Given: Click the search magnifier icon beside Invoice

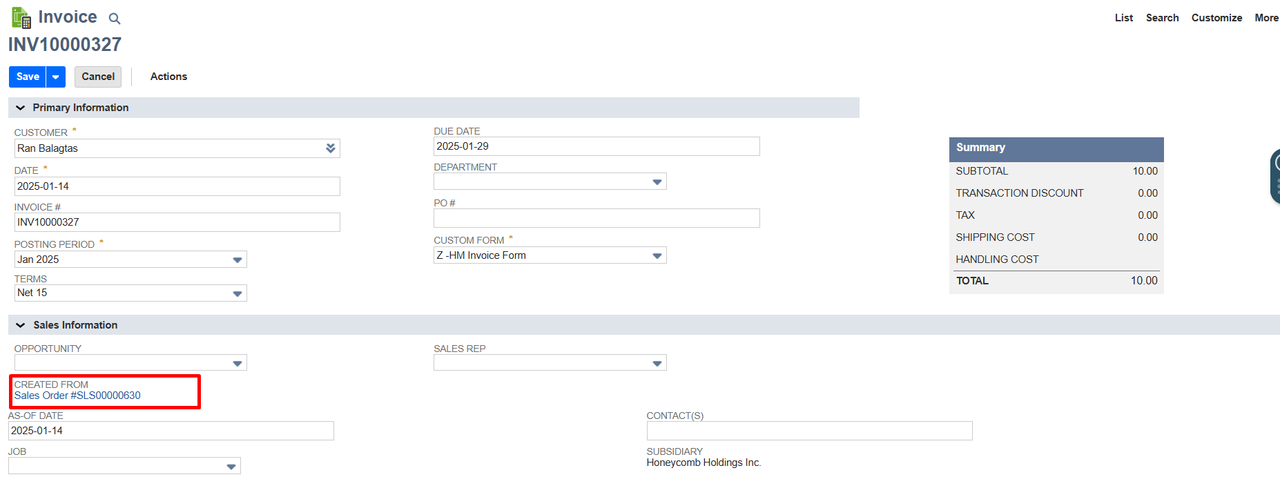Looking at the screenshot, I should [x=114, y=19].
